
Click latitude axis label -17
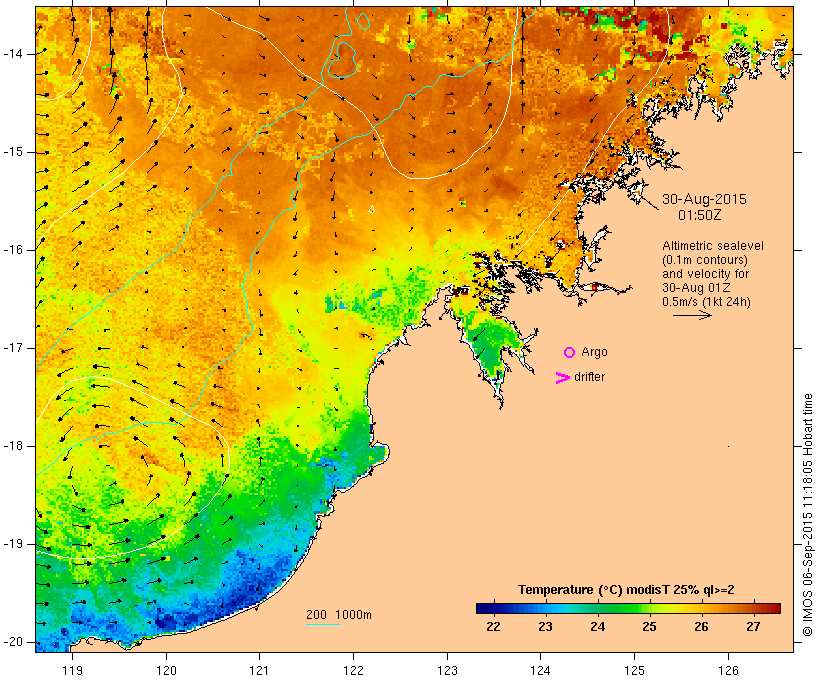[12, 348]
